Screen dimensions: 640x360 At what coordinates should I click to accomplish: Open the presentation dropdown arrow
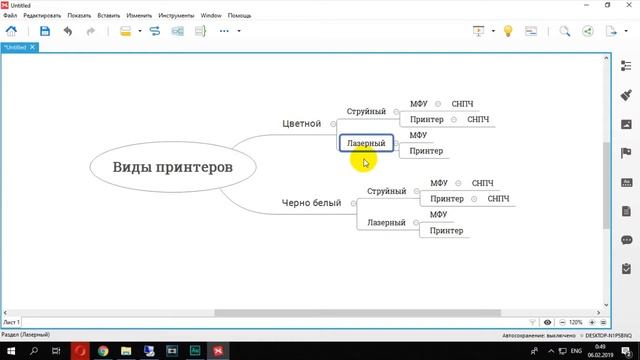(493, 31)
